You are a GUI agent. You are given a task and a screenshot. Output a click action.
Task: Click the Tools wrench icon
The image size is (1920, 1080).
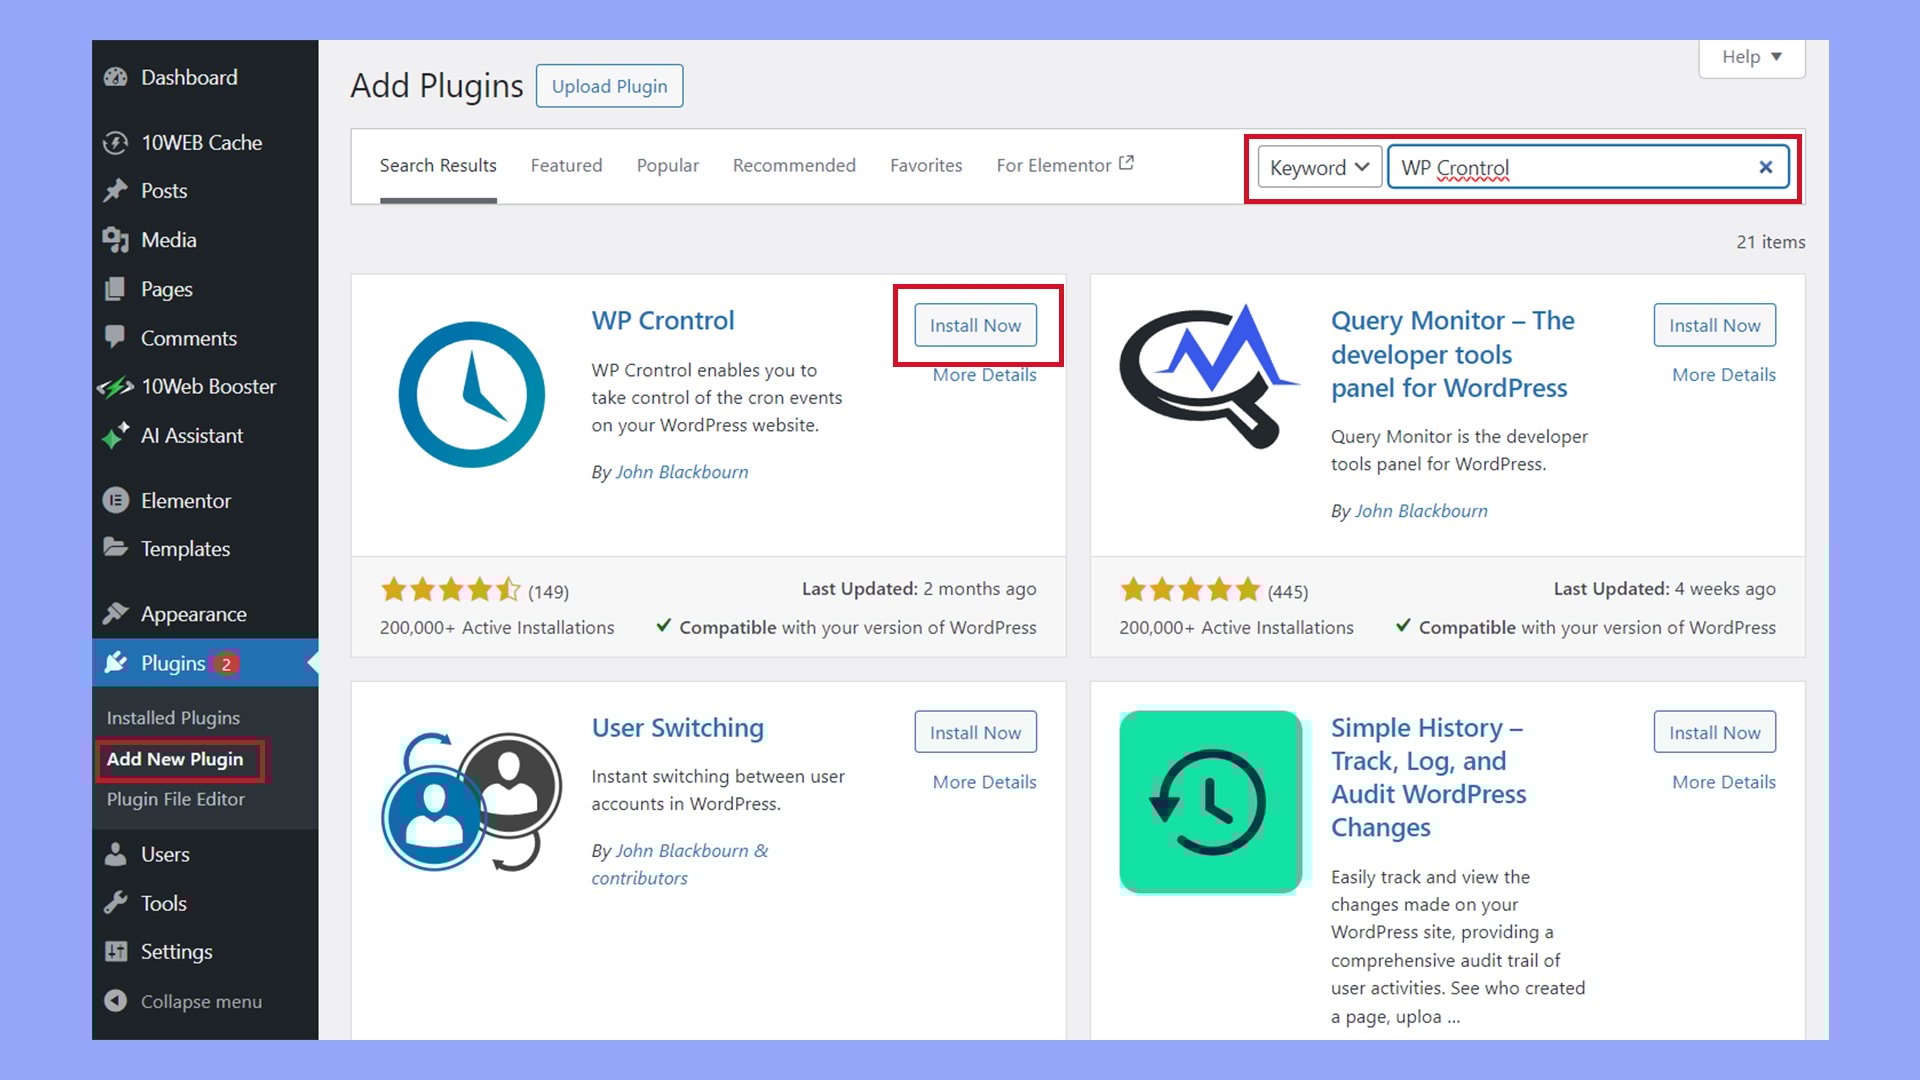tap(116, 903)
